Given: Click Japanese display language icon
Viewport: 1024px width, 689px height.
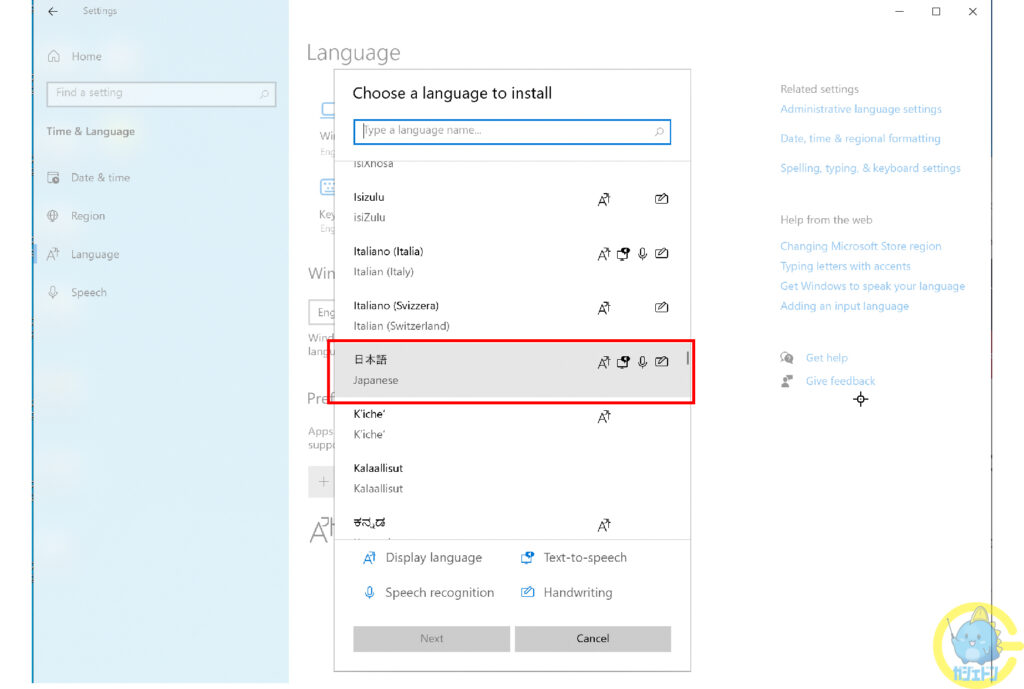Looking at the screenshot, I should [604, 362].
